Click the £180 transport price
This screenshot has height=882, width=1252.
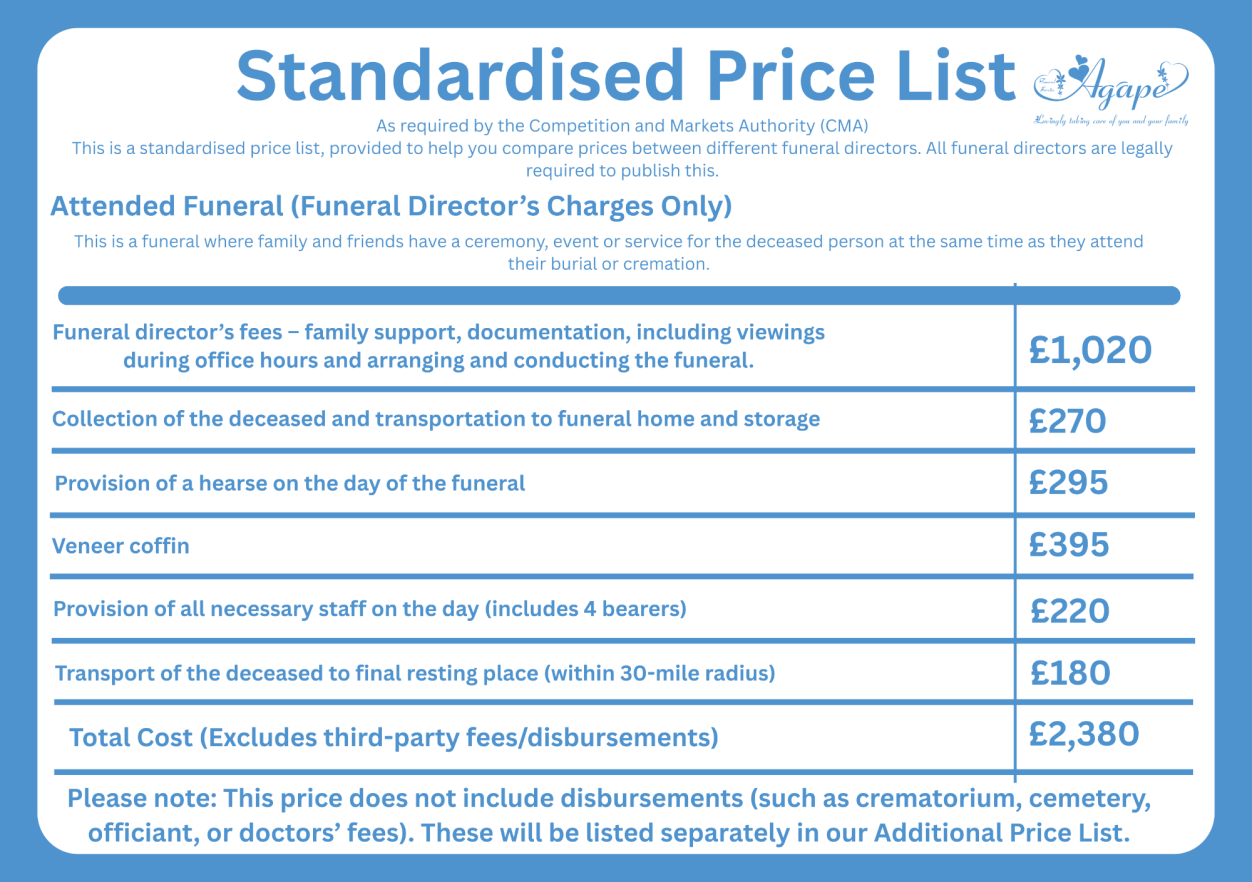(1070, 672)
